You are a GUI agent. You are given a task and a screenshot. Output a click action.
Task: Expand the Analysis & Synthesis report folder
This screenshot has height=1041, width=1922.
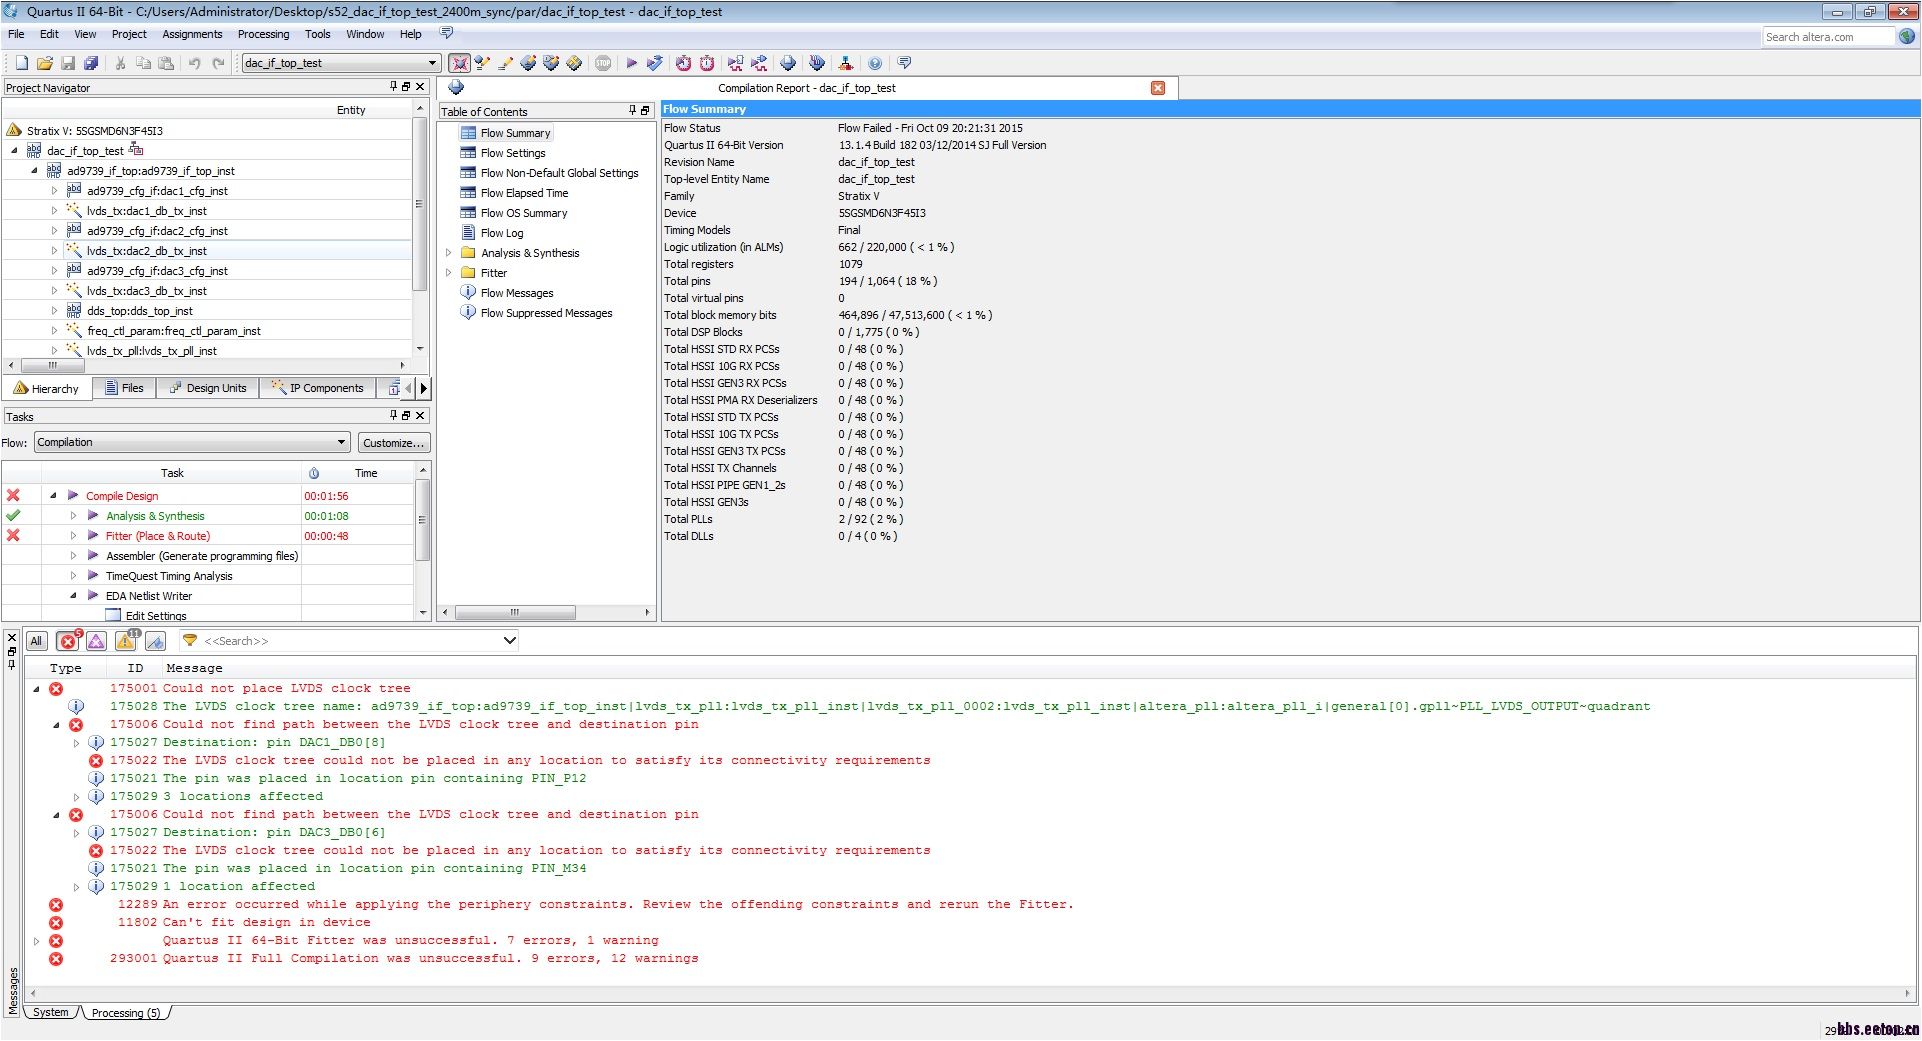(x=448, y=253)
